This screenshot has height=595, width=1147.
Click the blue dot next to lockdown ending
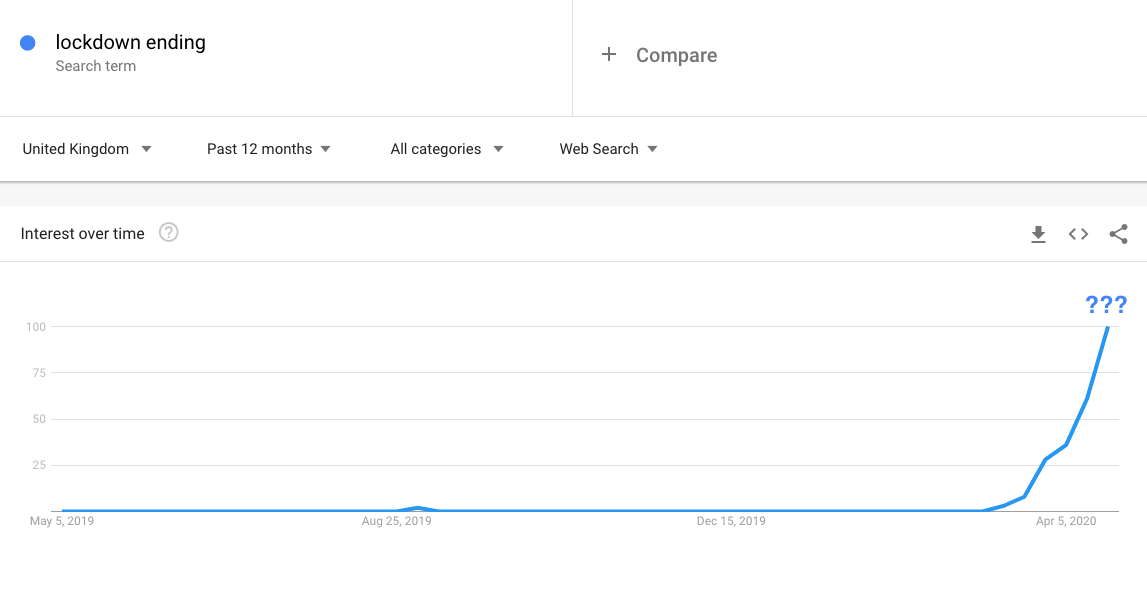[28, 43]
